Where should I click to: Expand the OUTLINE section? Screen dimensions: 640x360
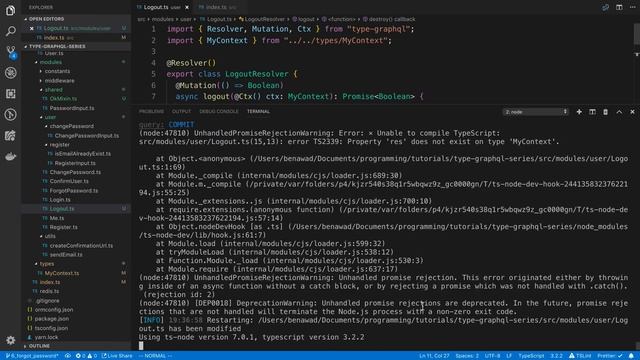[39, 346]
